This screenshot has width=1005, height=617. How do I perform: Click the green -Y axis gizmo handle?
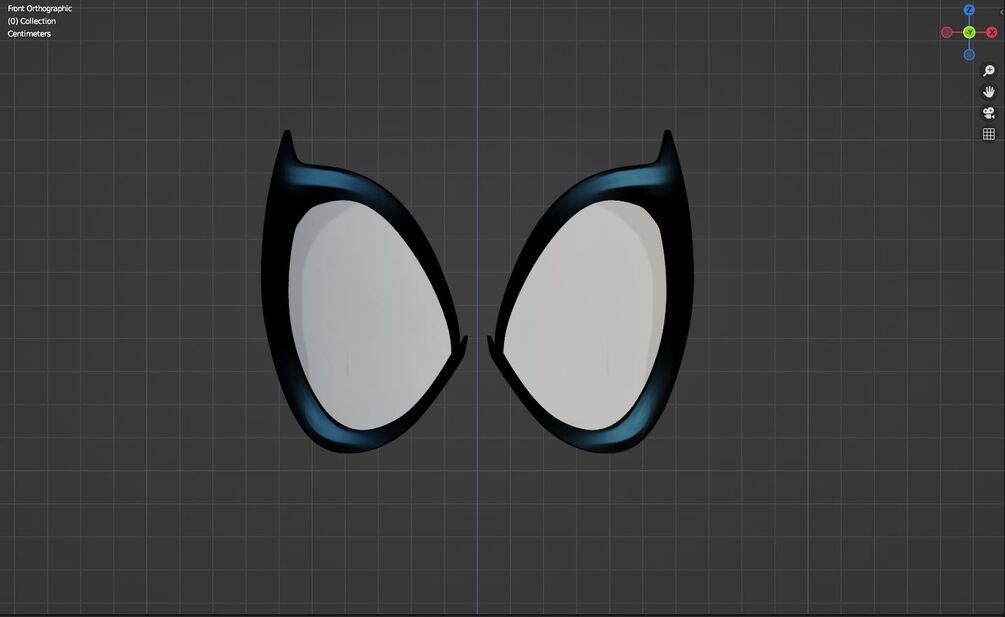[x=969, y=32]
